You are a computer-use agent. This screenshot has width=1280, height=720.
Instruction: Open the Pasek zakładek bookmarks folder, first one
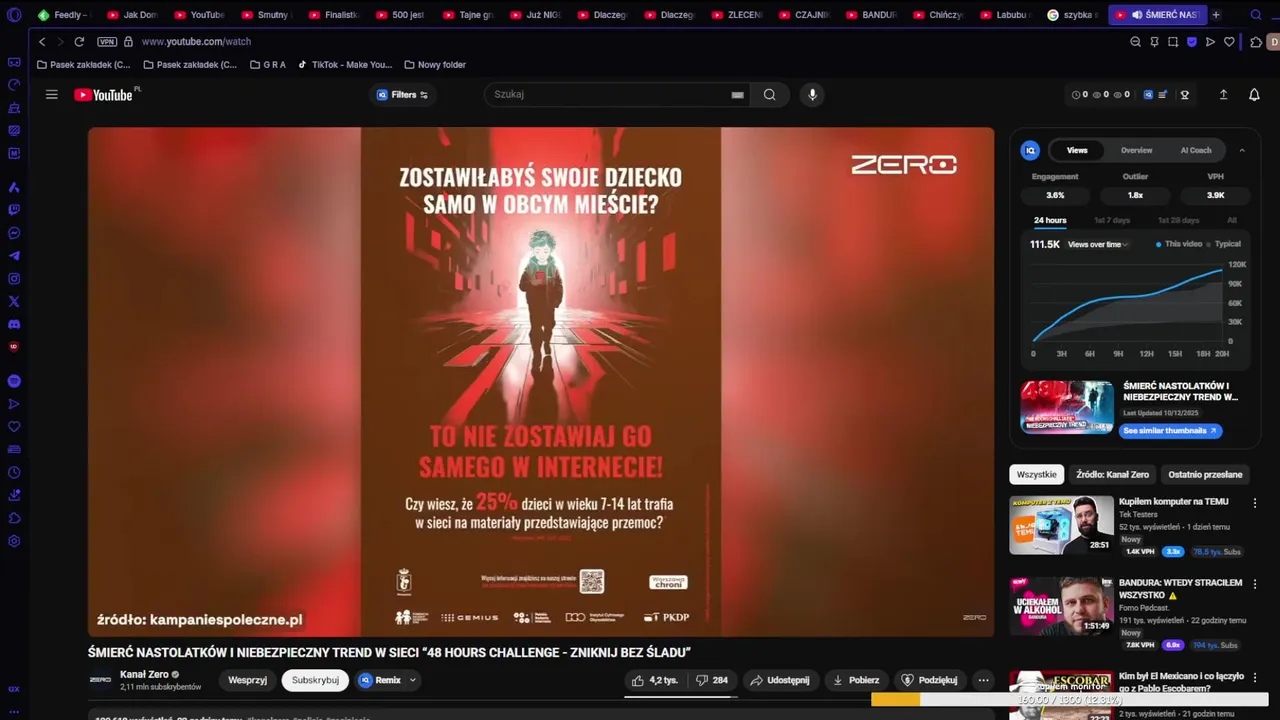[x=83, y=65]
